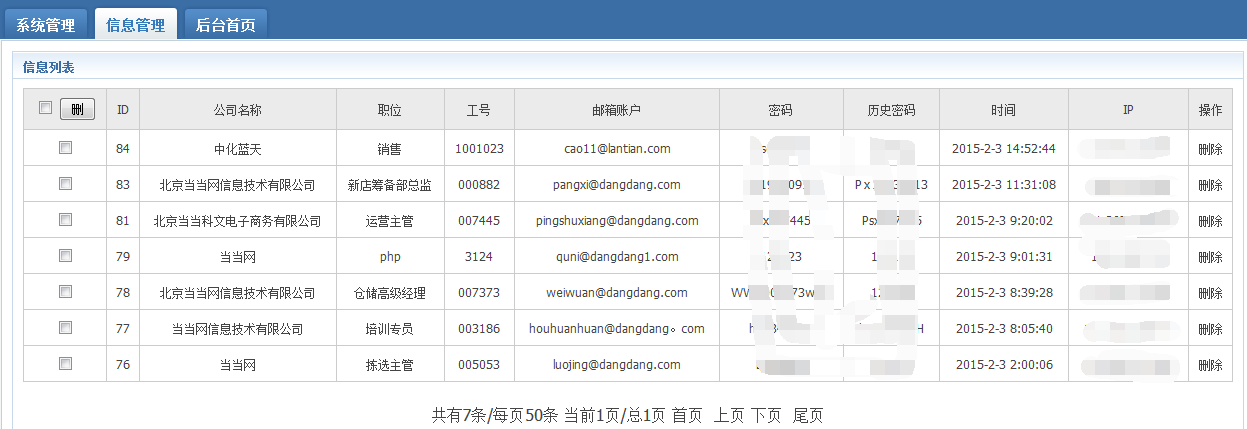The image size is (1247, 429).
Task: Click position cell 拣选主管
Action: 390,365
